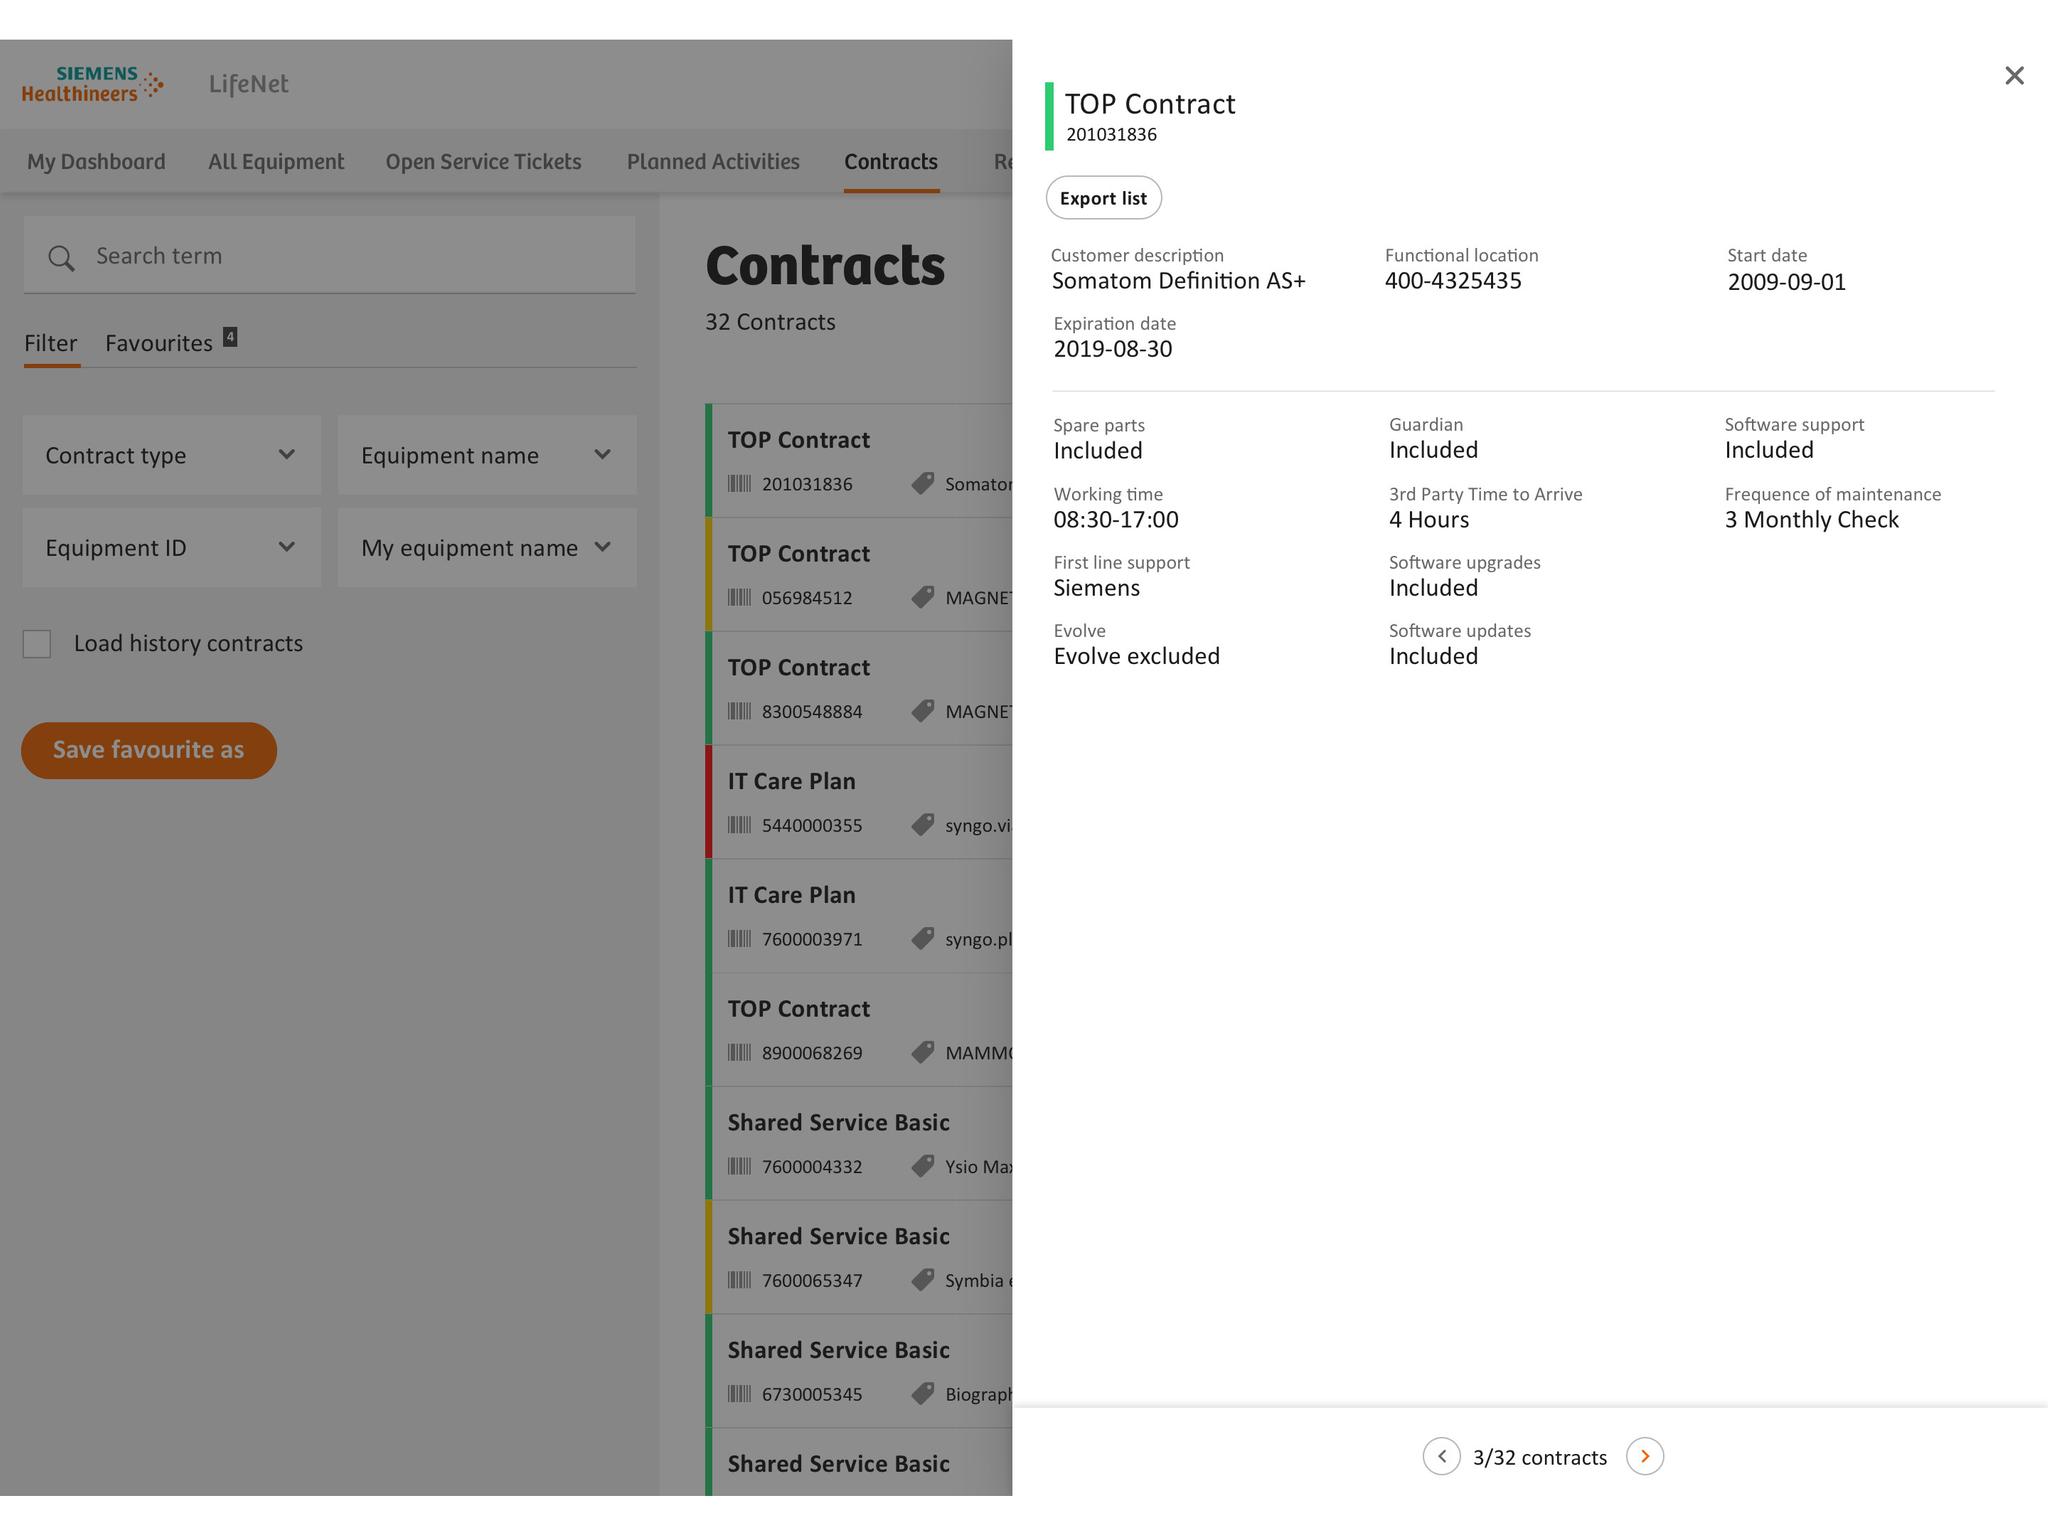Viewport: 2048px width, 1536px height.
Task: Click barcode icon beside 5440000355
Action: (739, 825)
